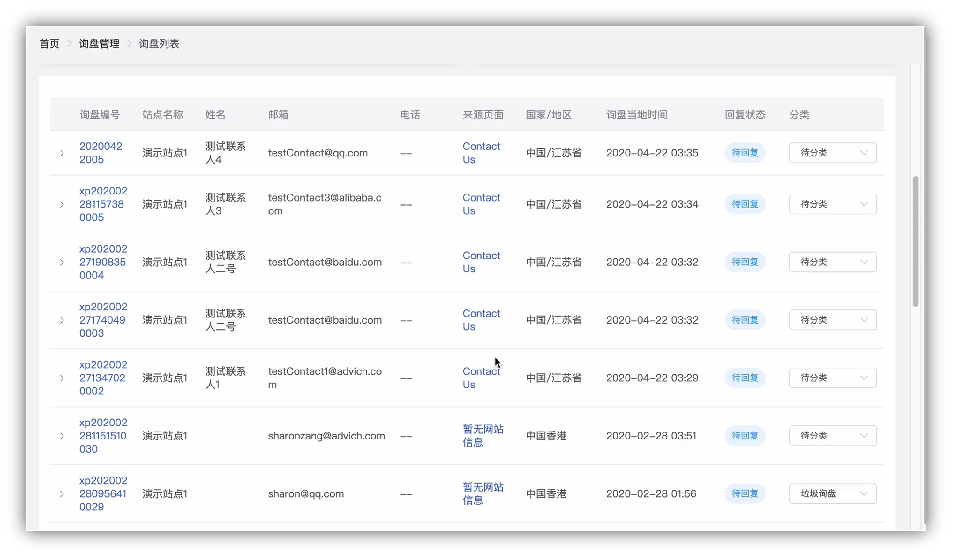Select the email testContact@qq.com
This screenshot has height=558, width=954.
(x=318, y=153)
